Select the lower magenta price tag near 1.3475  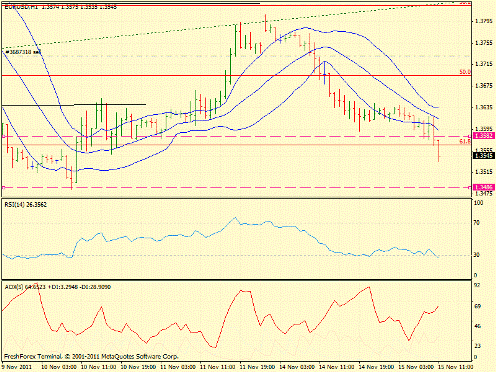click(x=484, y=187)
